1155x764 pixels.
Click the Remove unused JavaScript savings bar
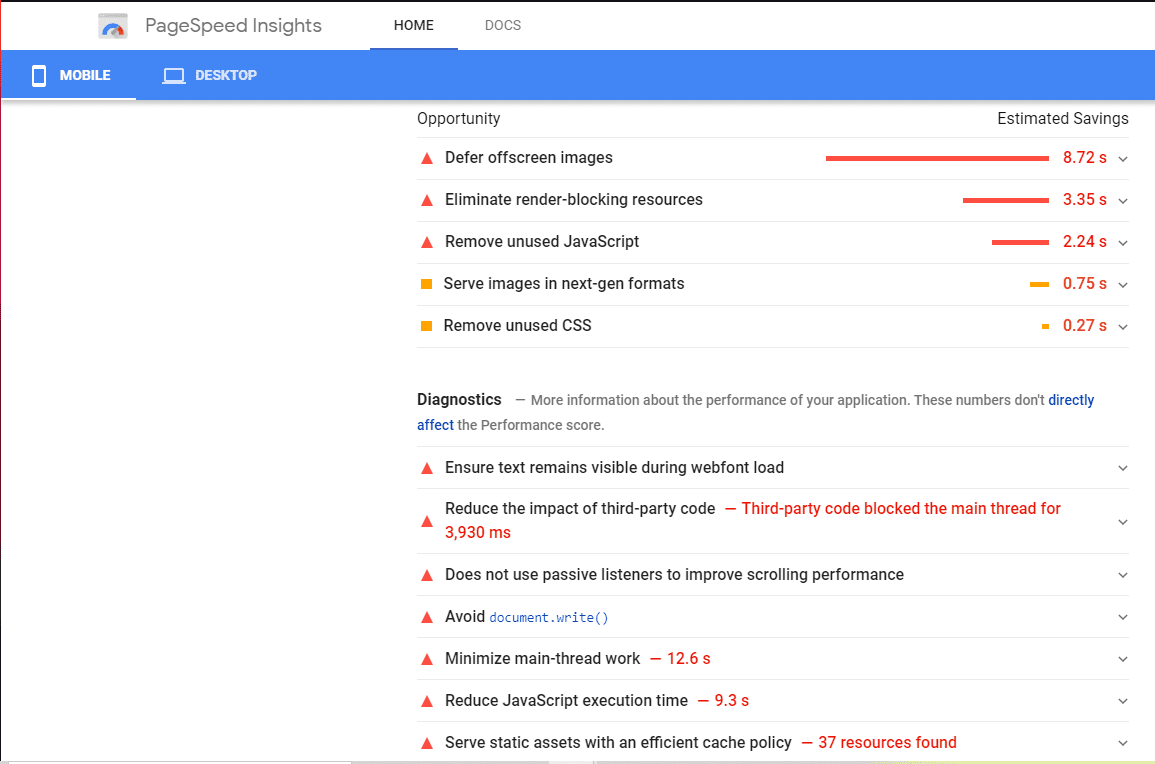1020,242
